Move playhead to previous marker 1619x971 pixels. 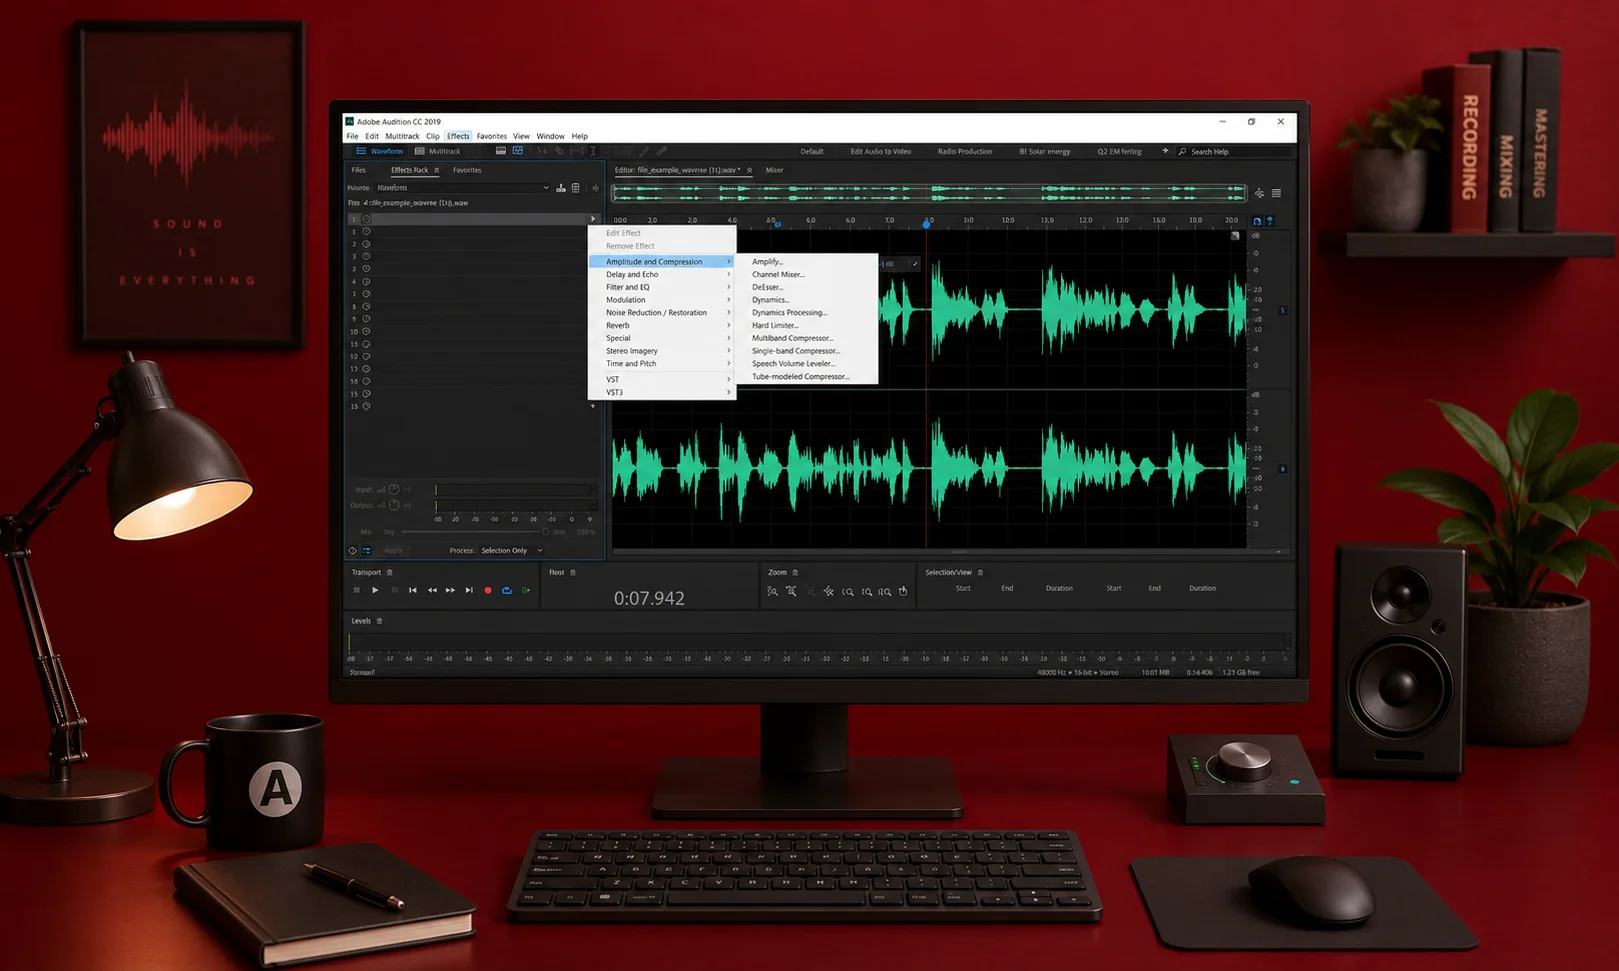[x=413, y=590]
